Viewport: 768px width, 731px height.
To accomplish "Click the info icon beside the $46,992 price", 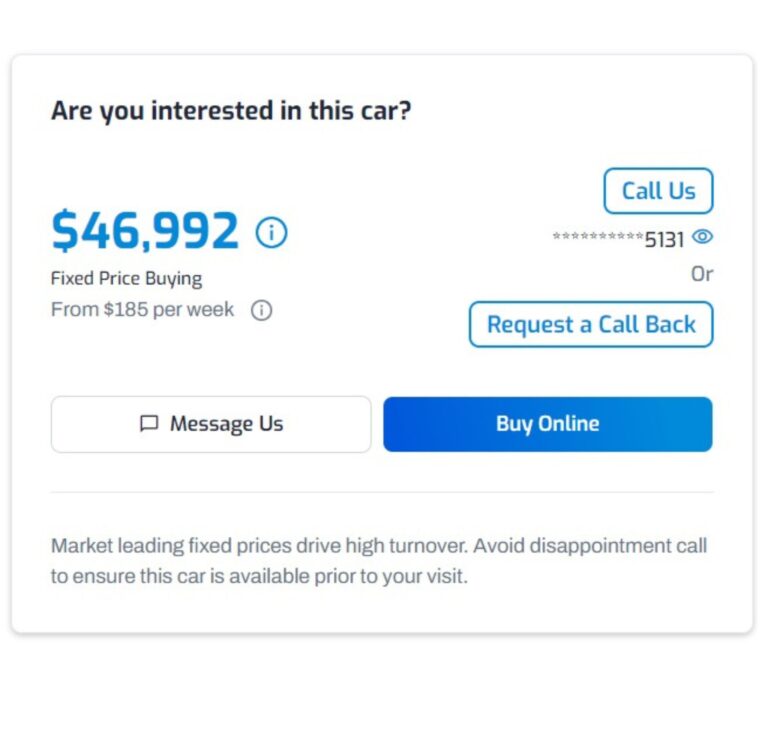I will [271, 233].
